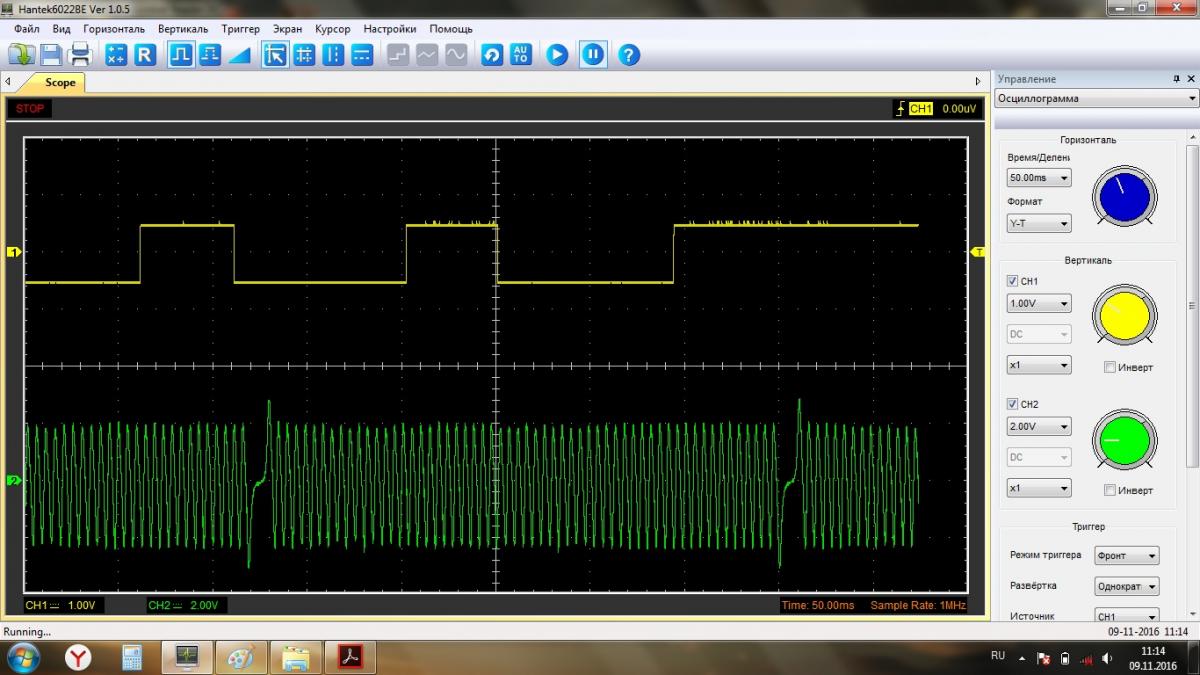Click the Print toolbar icon
The width and height of the screenshot is (1200, 675).
pos(80,54)
